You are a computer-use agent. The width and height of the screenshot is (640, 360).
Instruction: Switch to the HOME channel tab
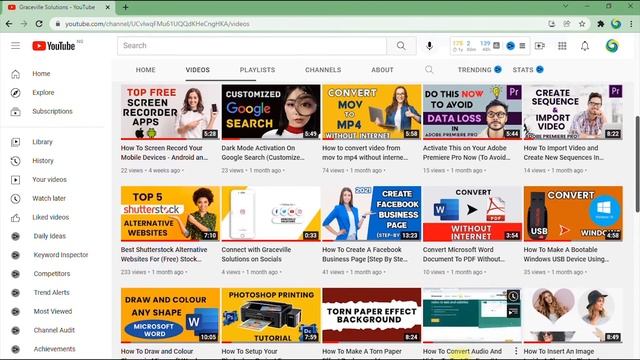pos(145,70)
